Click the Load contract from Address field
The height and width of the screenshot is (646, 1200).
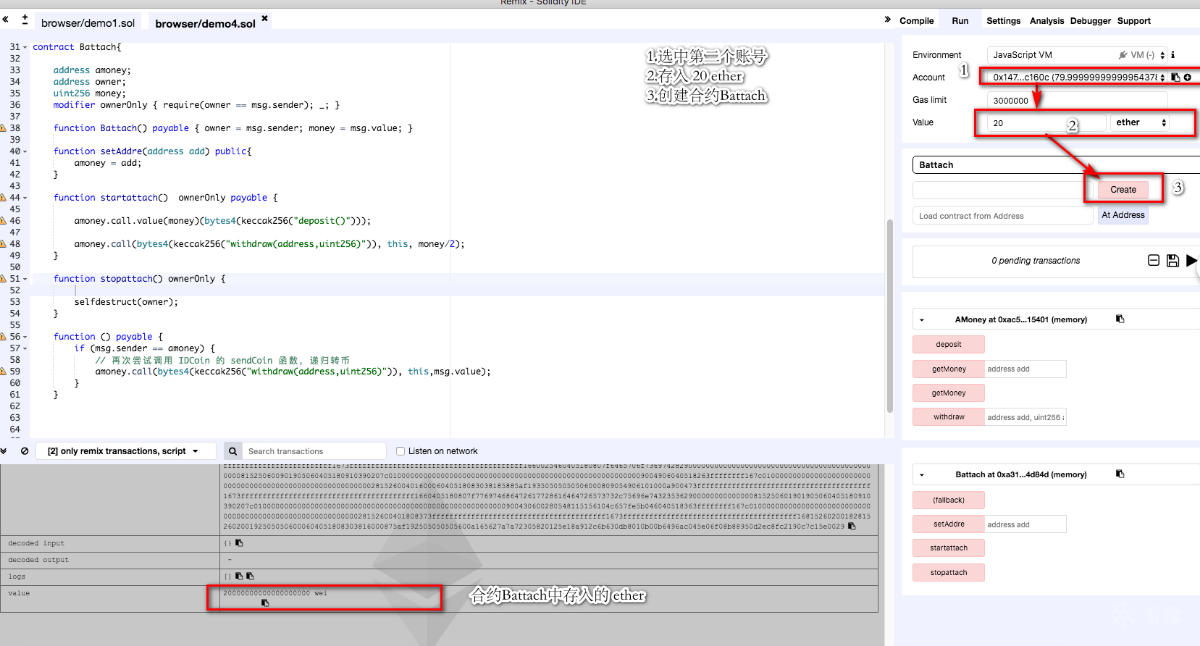1003,215
